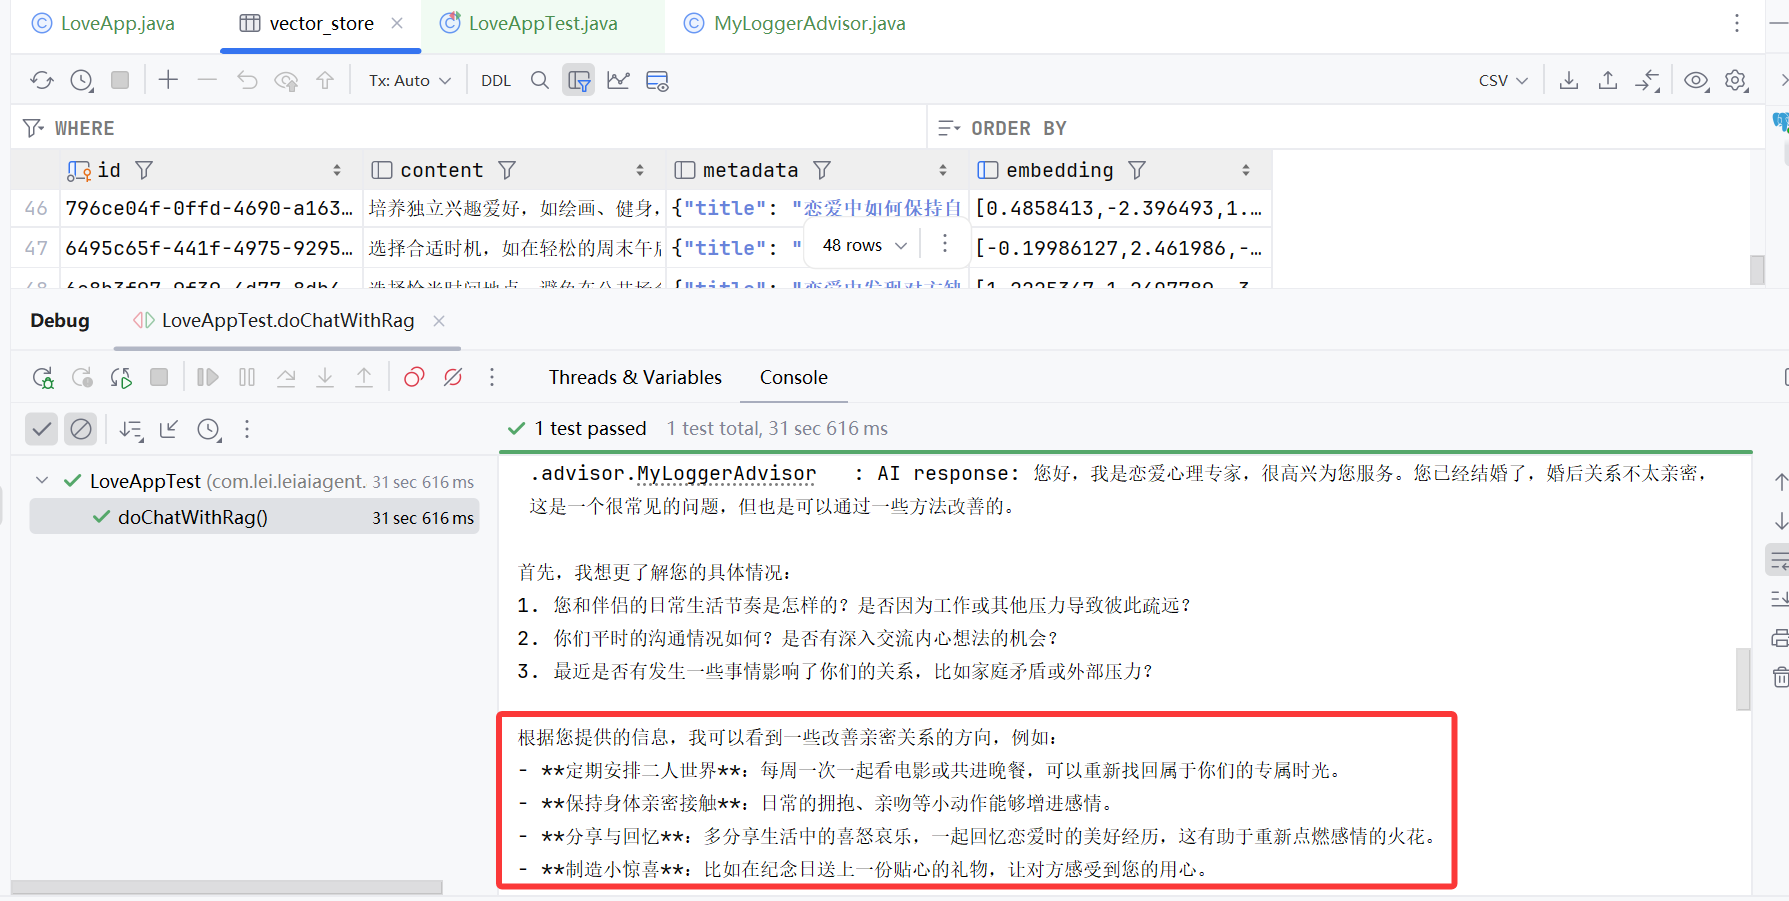Reload the vector_store table data
The height and width of the screenshot is (901, 1789).
42,80
